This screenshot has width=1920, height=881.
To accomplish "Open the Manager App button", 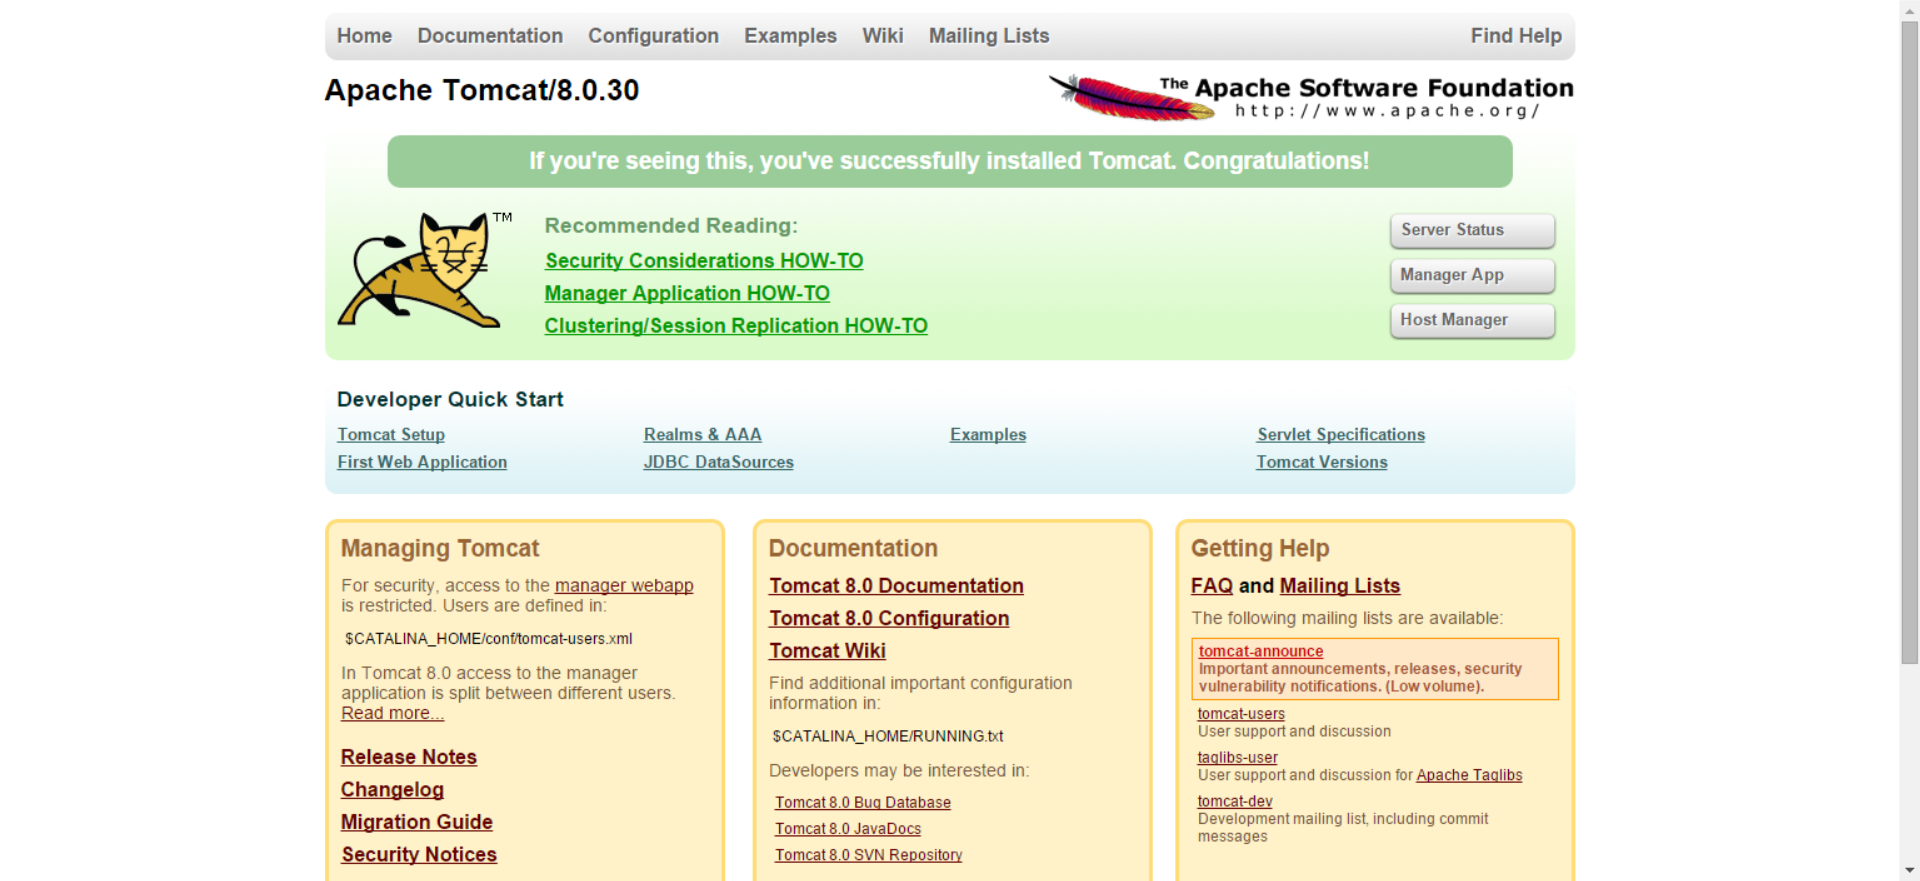I will coord(1472,275).
